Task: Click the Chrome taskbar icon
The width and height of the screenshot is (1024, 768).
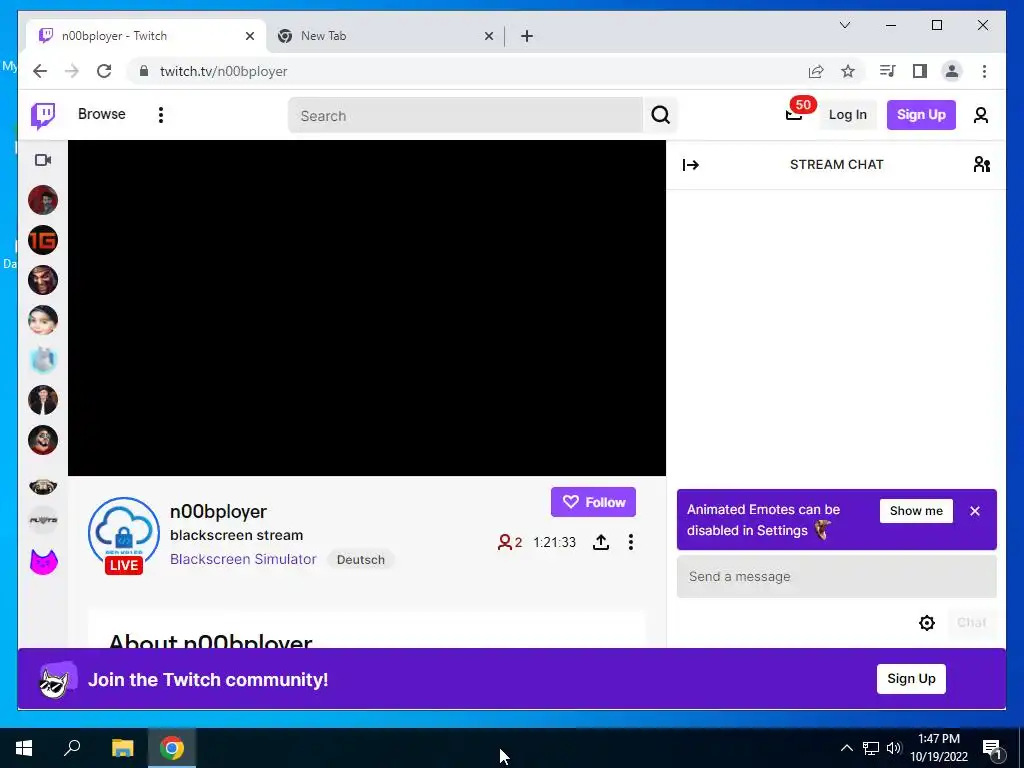Action: tap(172, 748)
